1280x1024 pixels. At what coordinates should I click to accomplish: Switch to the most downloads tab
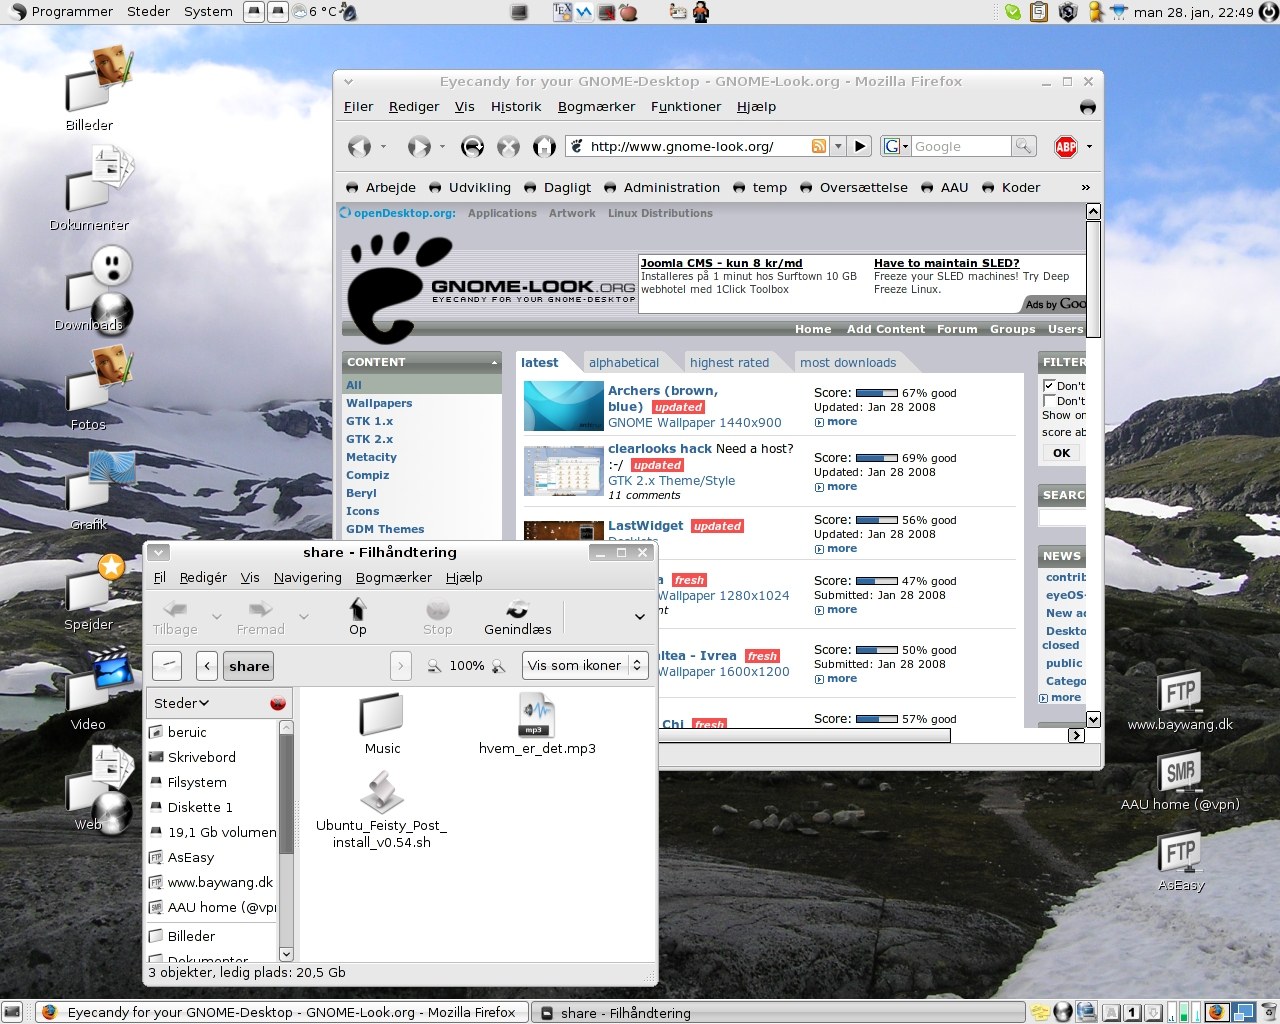pos(848,363)
